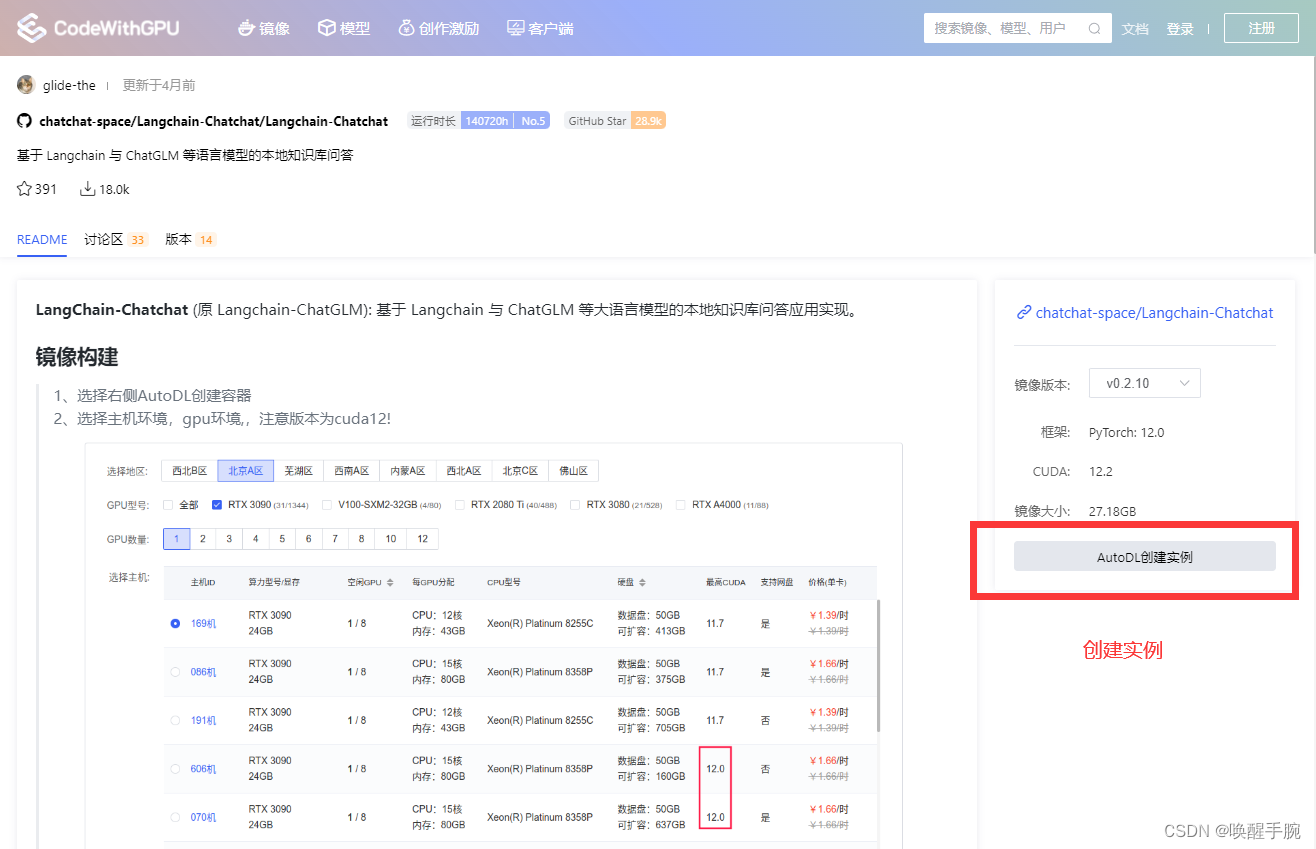Image resolution: width=1316 pixels, height=849 pixels.
Task: Select the 芜湖区 region
Action: click(x=298, y=471)
